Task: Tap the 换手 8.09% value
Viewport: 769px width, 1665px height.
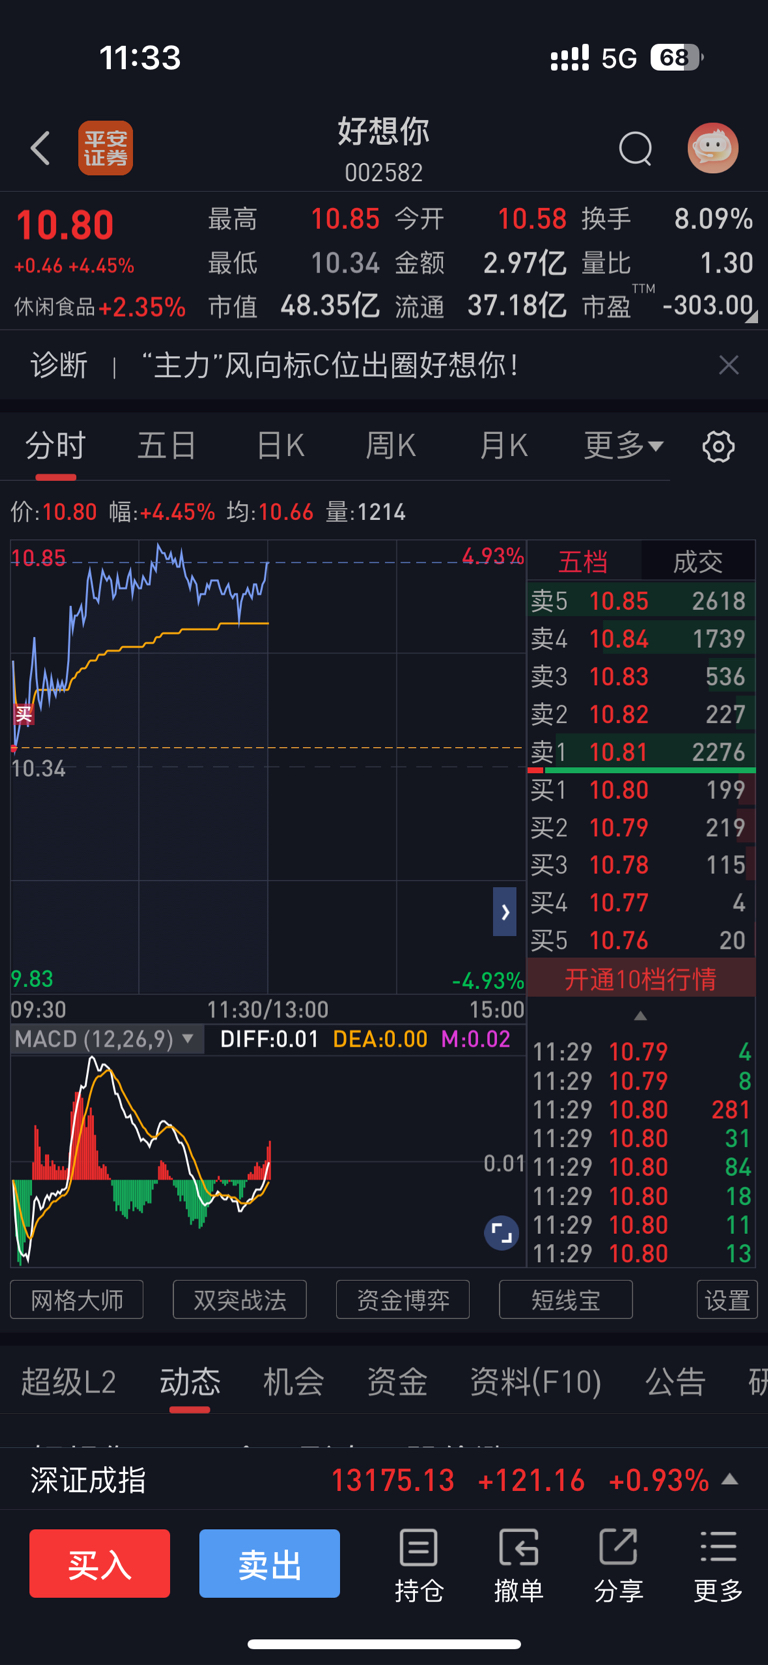Action: pos(713,219)
